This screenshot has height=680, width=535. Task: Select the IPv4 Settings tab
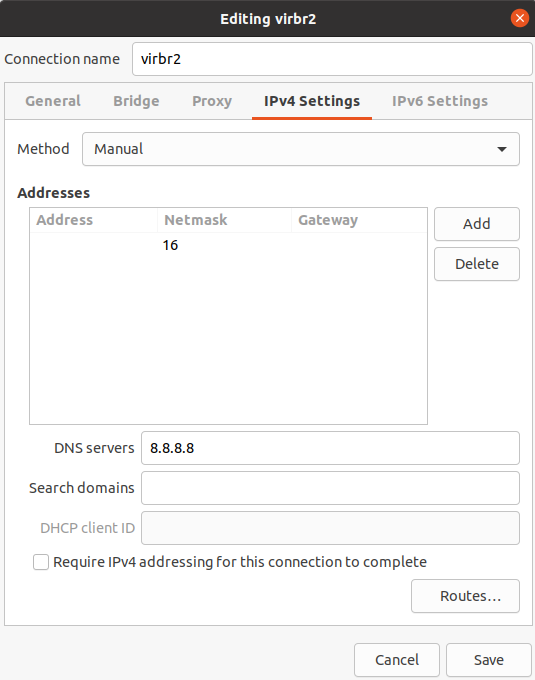tap(312, 101)
